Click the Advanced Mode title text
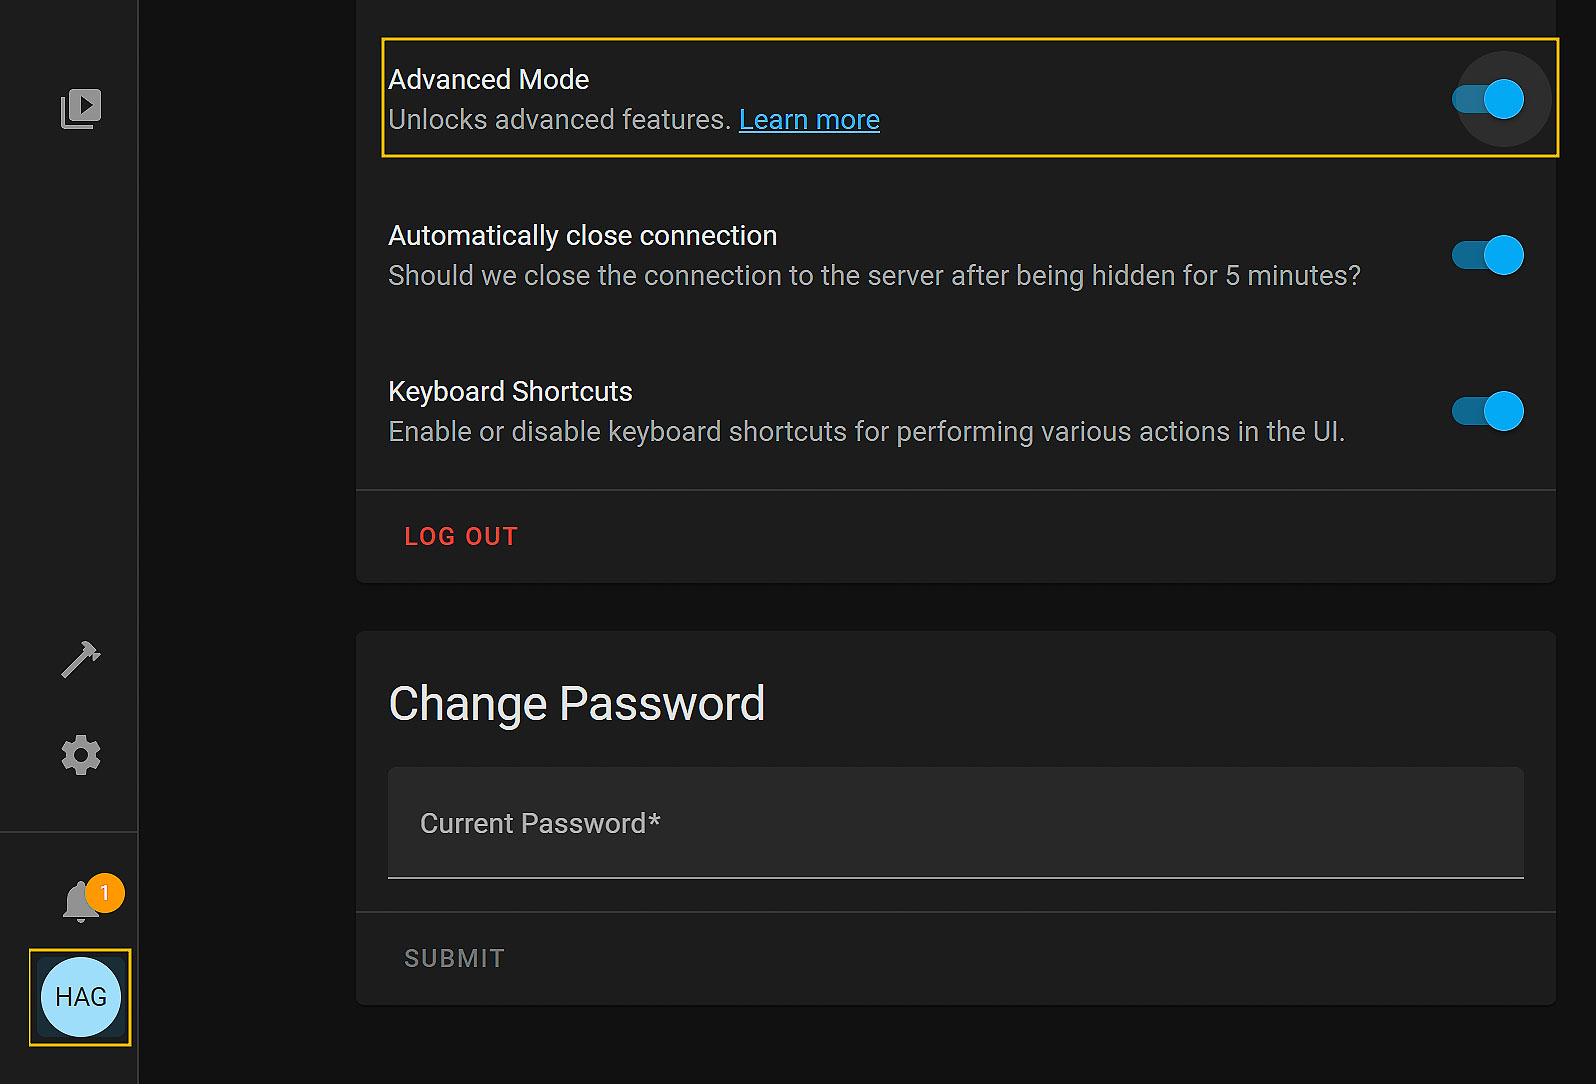 pos(489,79)
